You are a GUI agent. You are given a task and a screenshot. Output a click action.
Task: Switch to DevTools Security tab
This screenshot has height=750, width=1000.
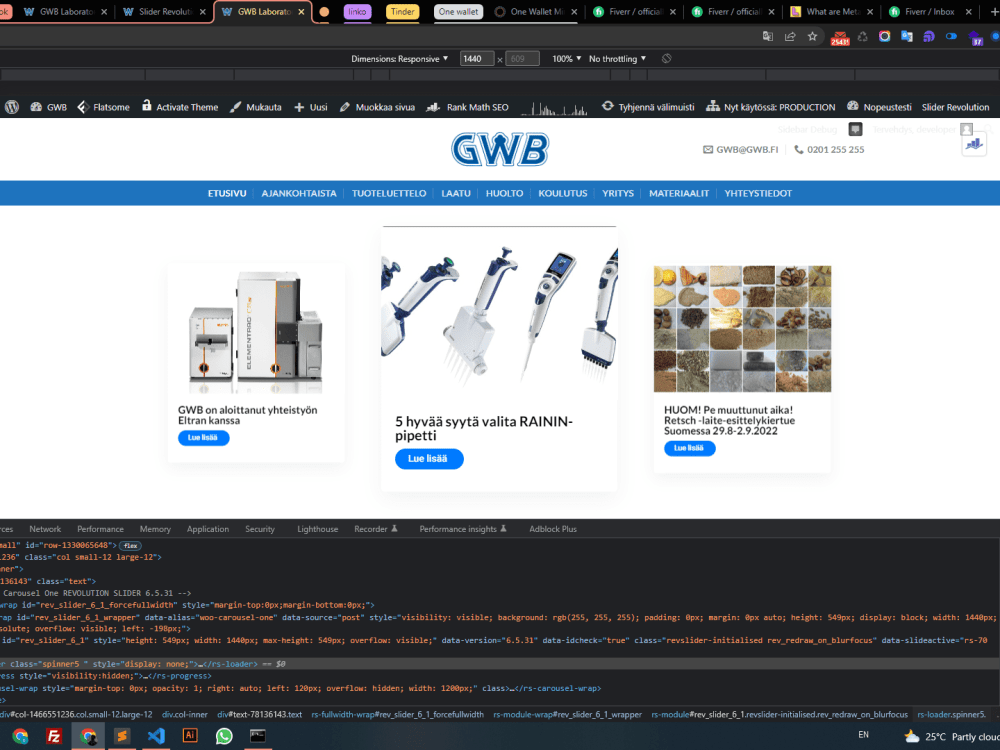click(x=260, y=529)
